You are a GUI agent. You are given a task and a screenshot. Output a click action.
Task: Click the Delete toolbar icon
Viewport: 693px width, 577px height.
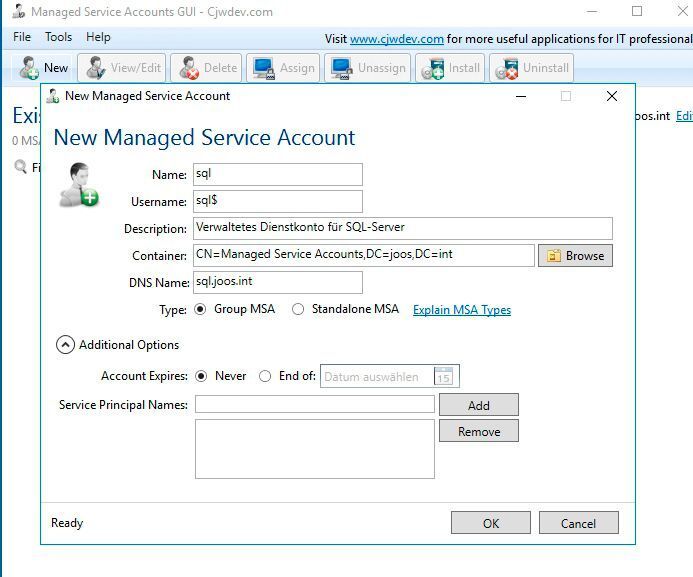click(188, 68)
